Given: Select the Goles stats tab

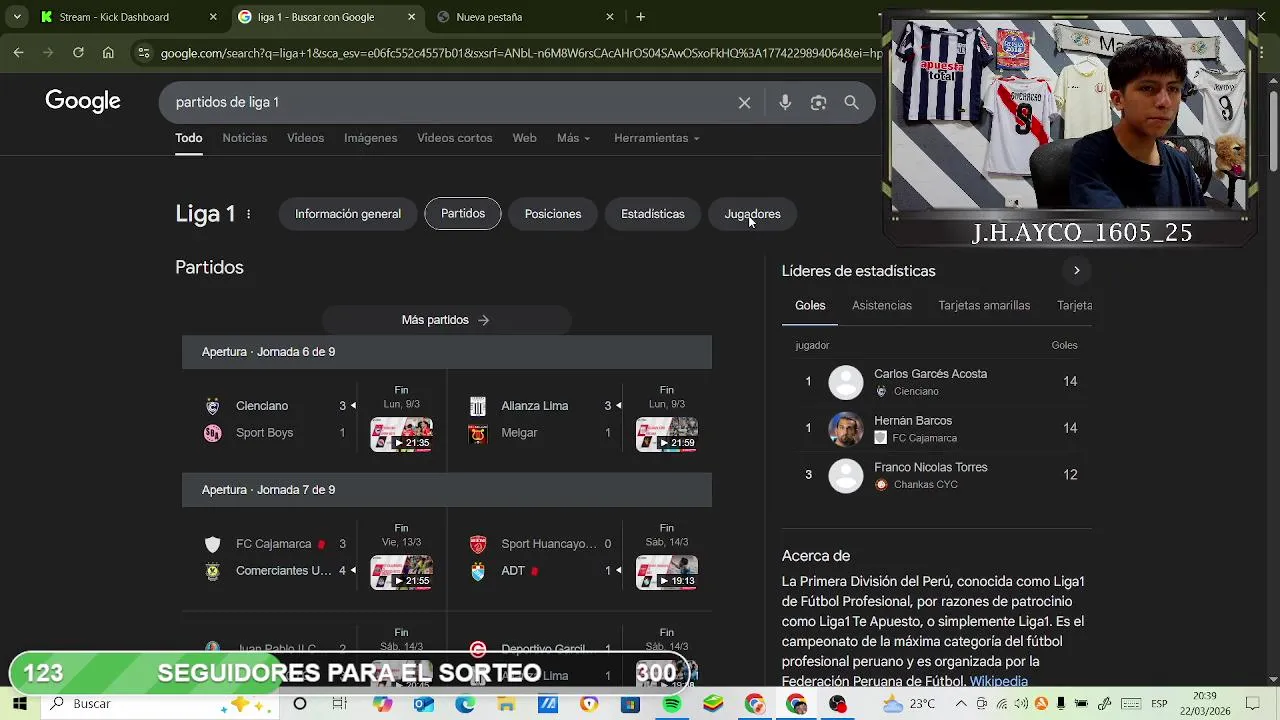Looking at the screenshot, I should click(810, 306).
